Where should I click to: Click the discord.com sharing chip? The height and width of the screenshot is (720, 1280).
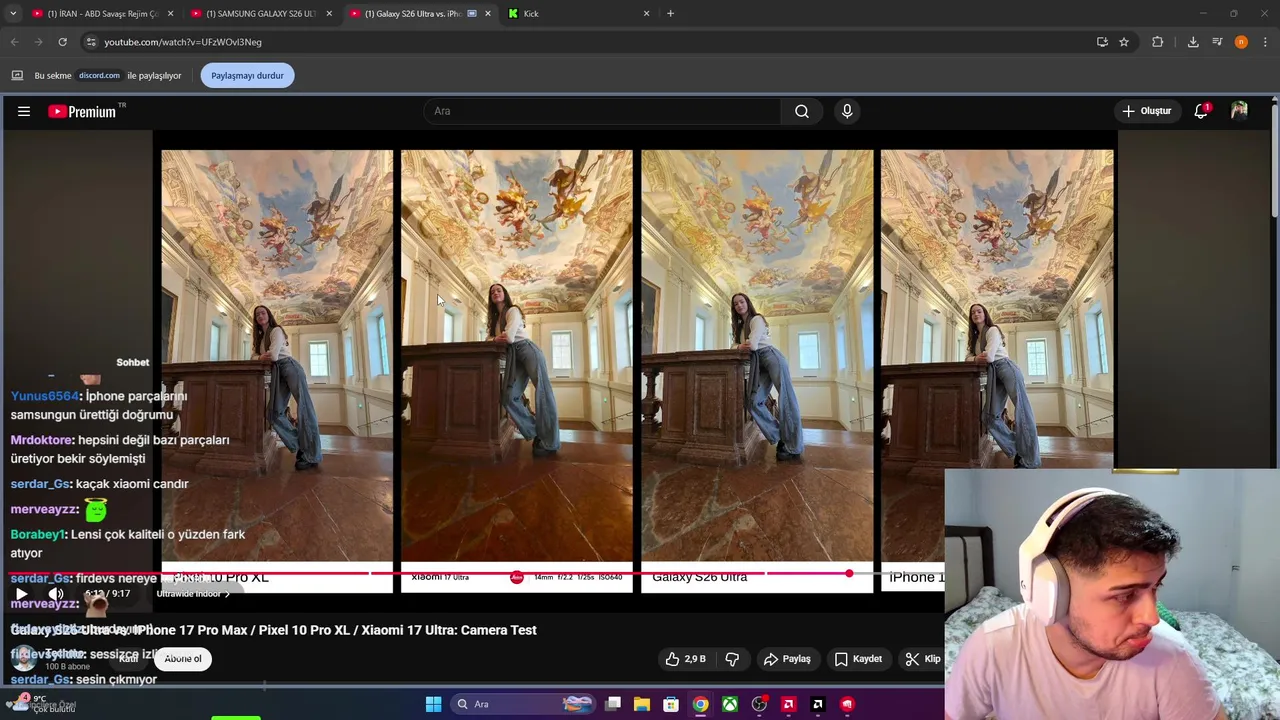point(99,75)
